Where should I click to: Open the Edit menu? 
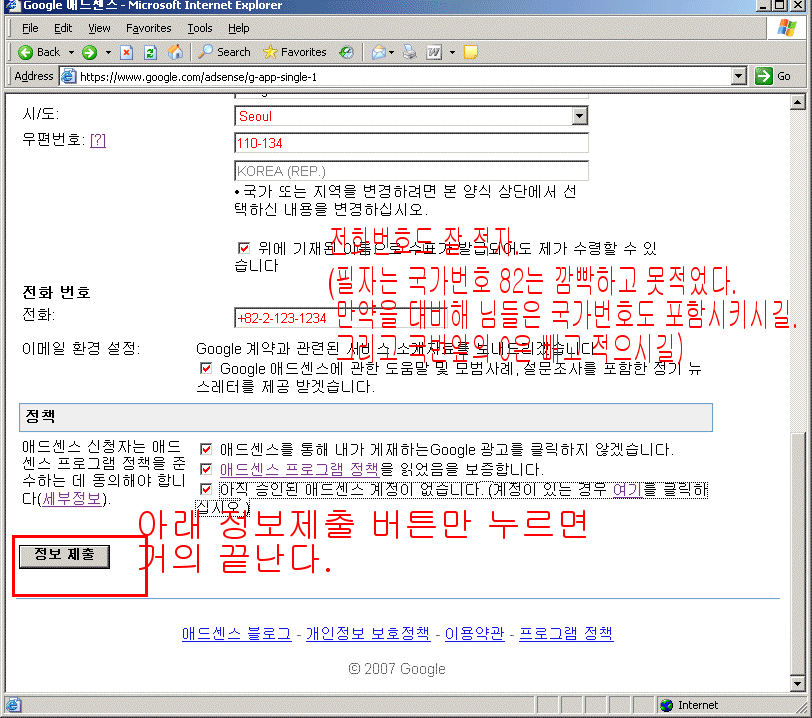63,28
